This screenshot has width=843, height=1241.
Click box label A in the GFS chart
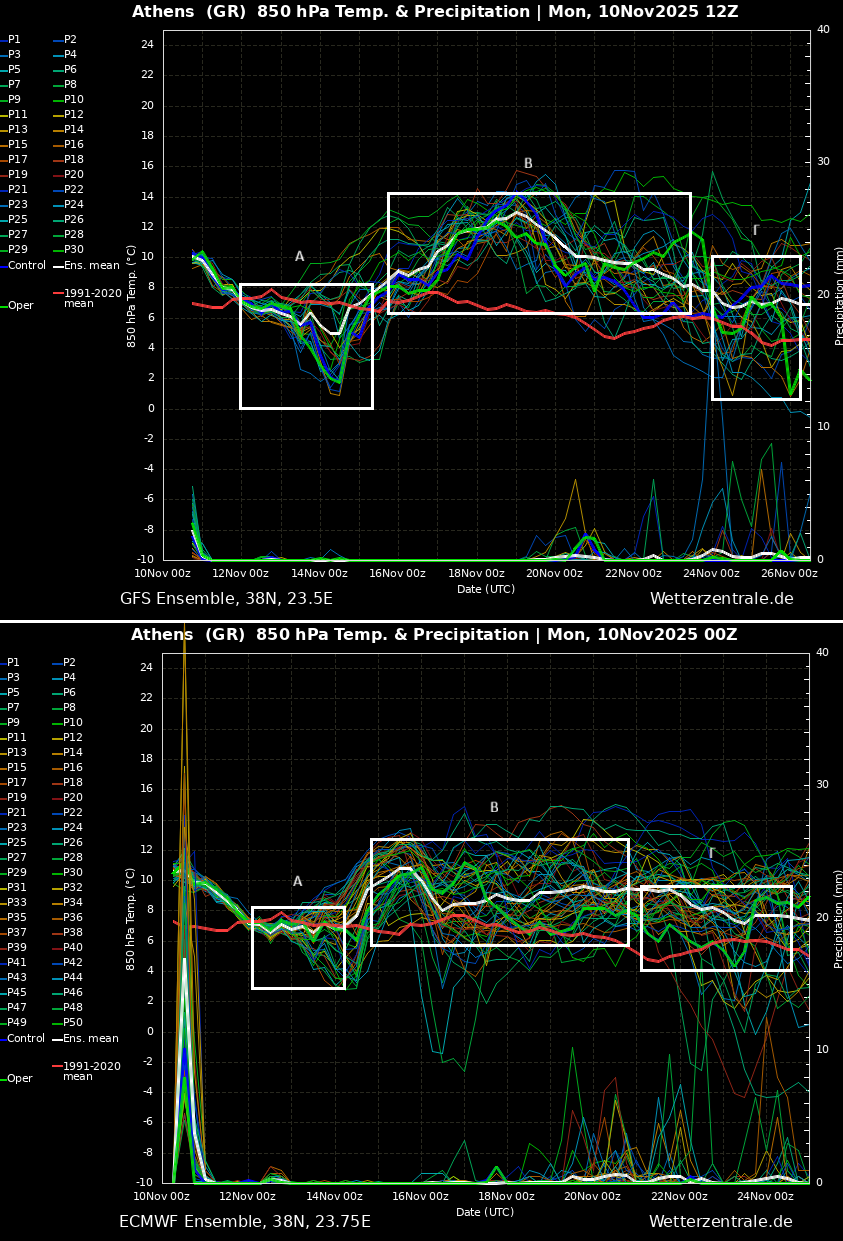[299, 257]
